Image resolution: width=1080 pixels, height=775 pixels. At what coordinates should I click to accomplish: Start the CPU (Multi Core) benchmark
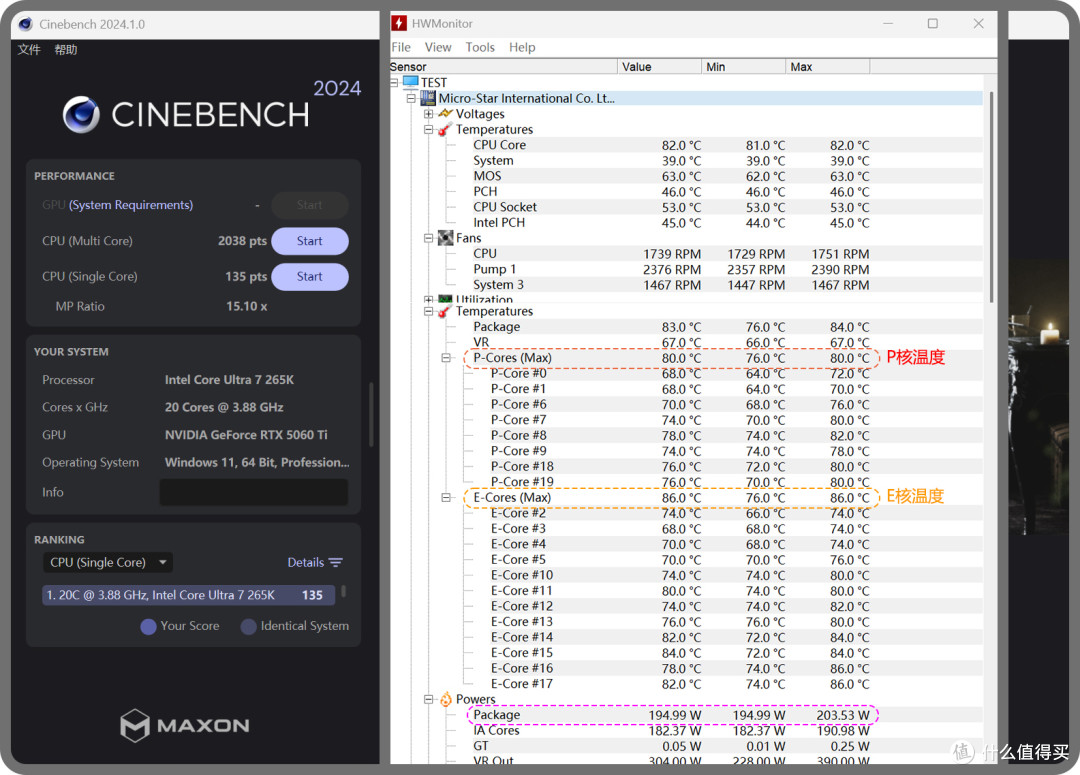click(310, 241)
